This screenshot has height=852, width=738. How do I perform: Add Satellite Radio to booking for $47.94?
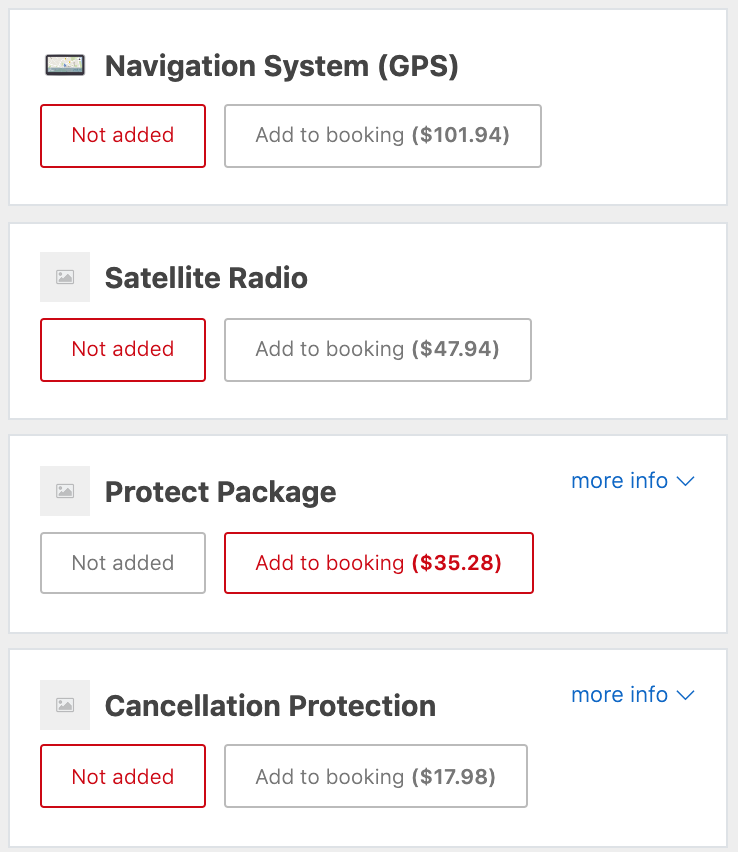pos(378,350)
